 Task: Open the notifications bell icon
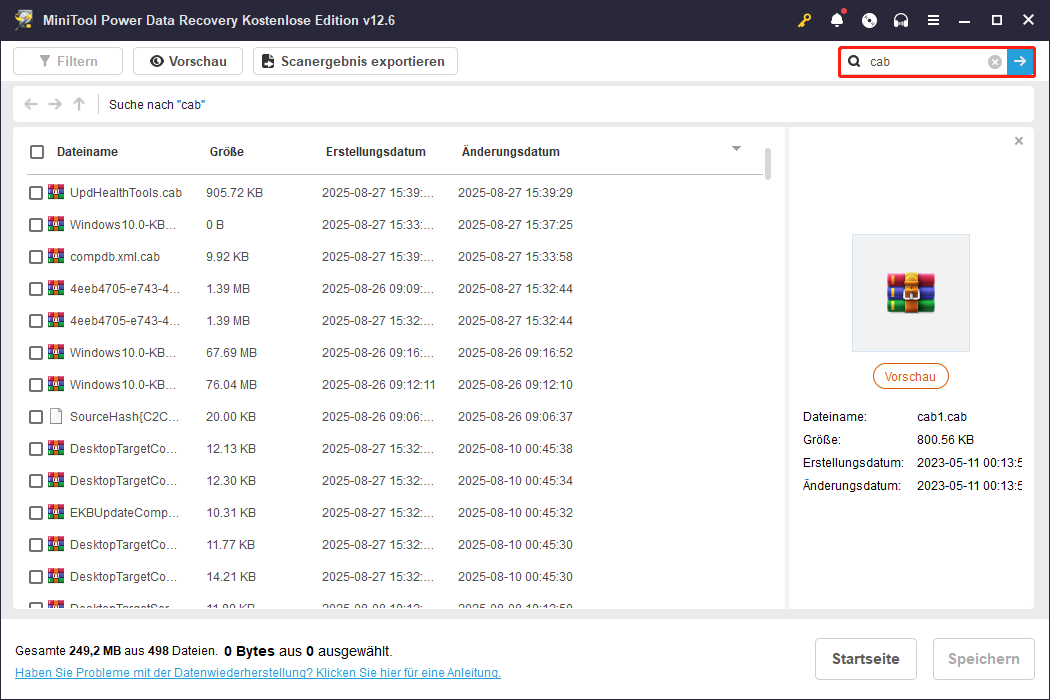coord(837,20)
